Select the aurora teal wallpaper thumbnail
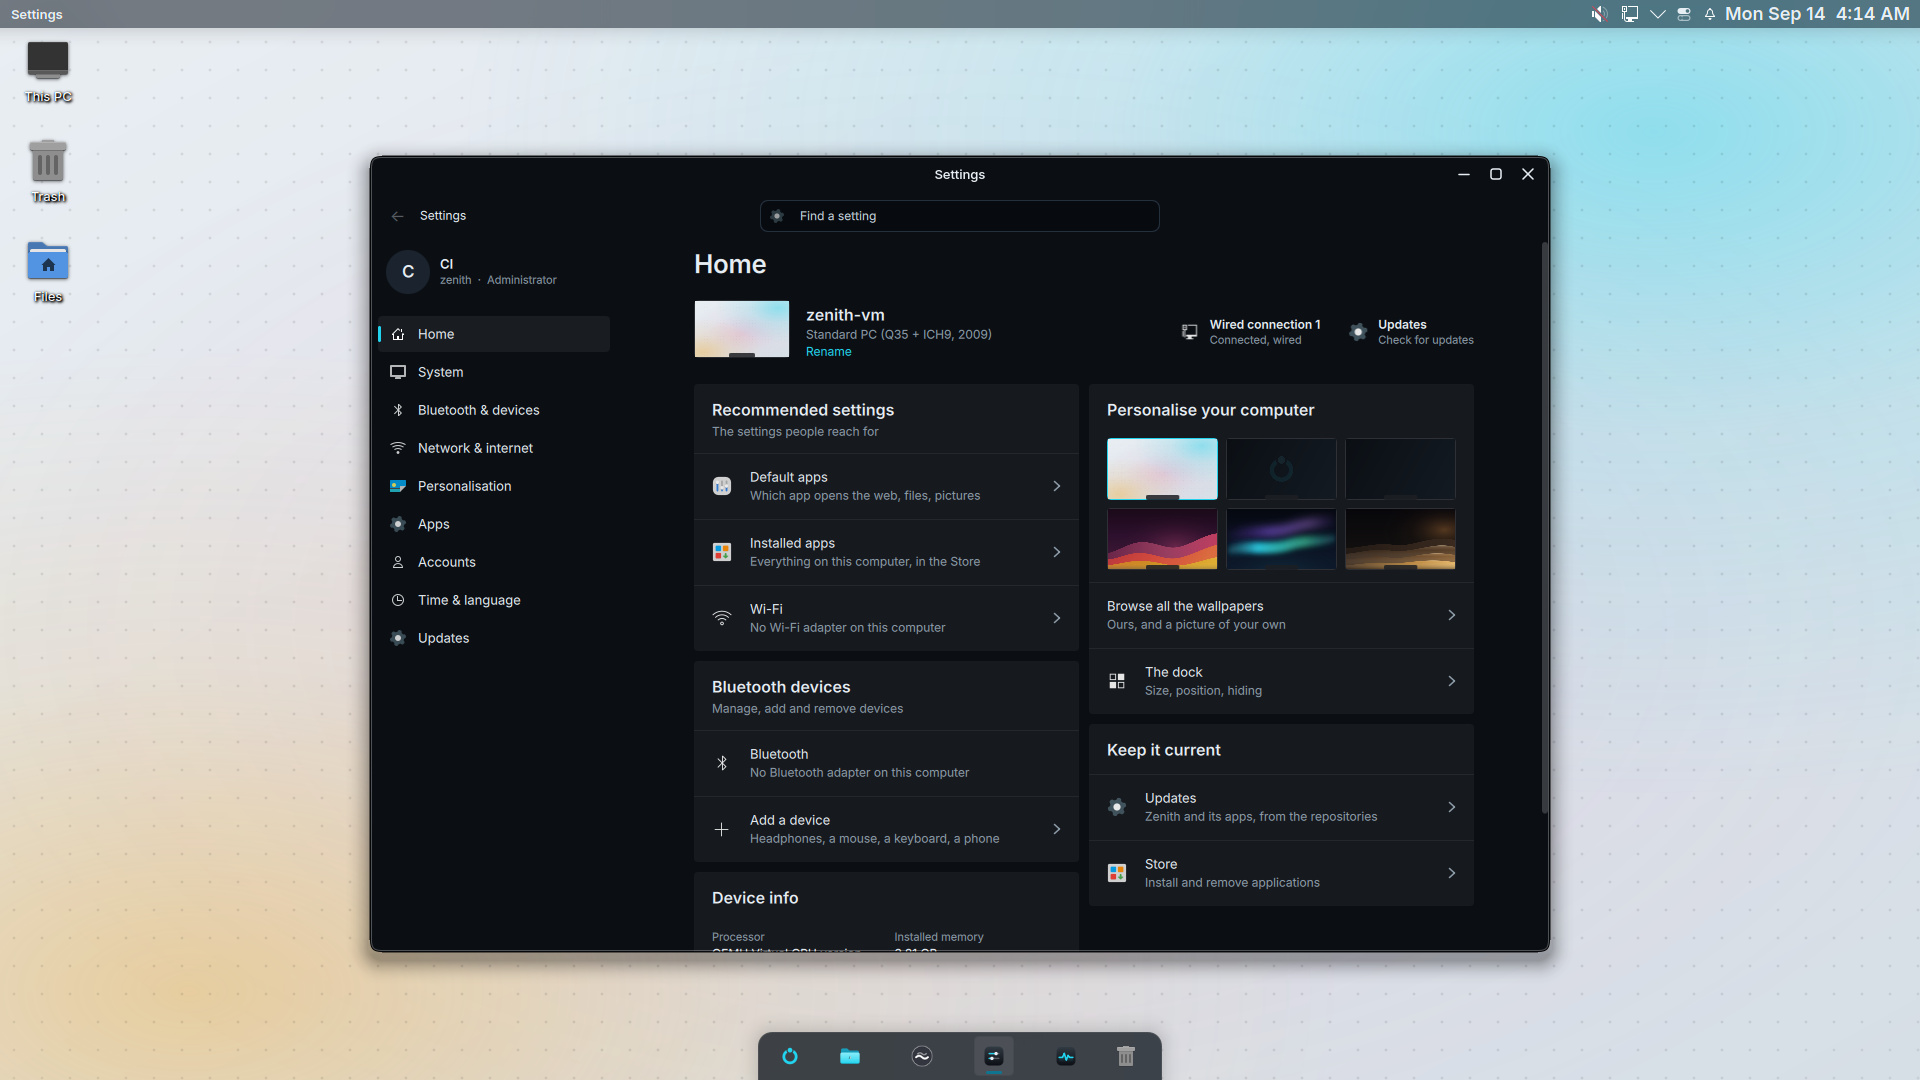 [x=1281, y=539]
